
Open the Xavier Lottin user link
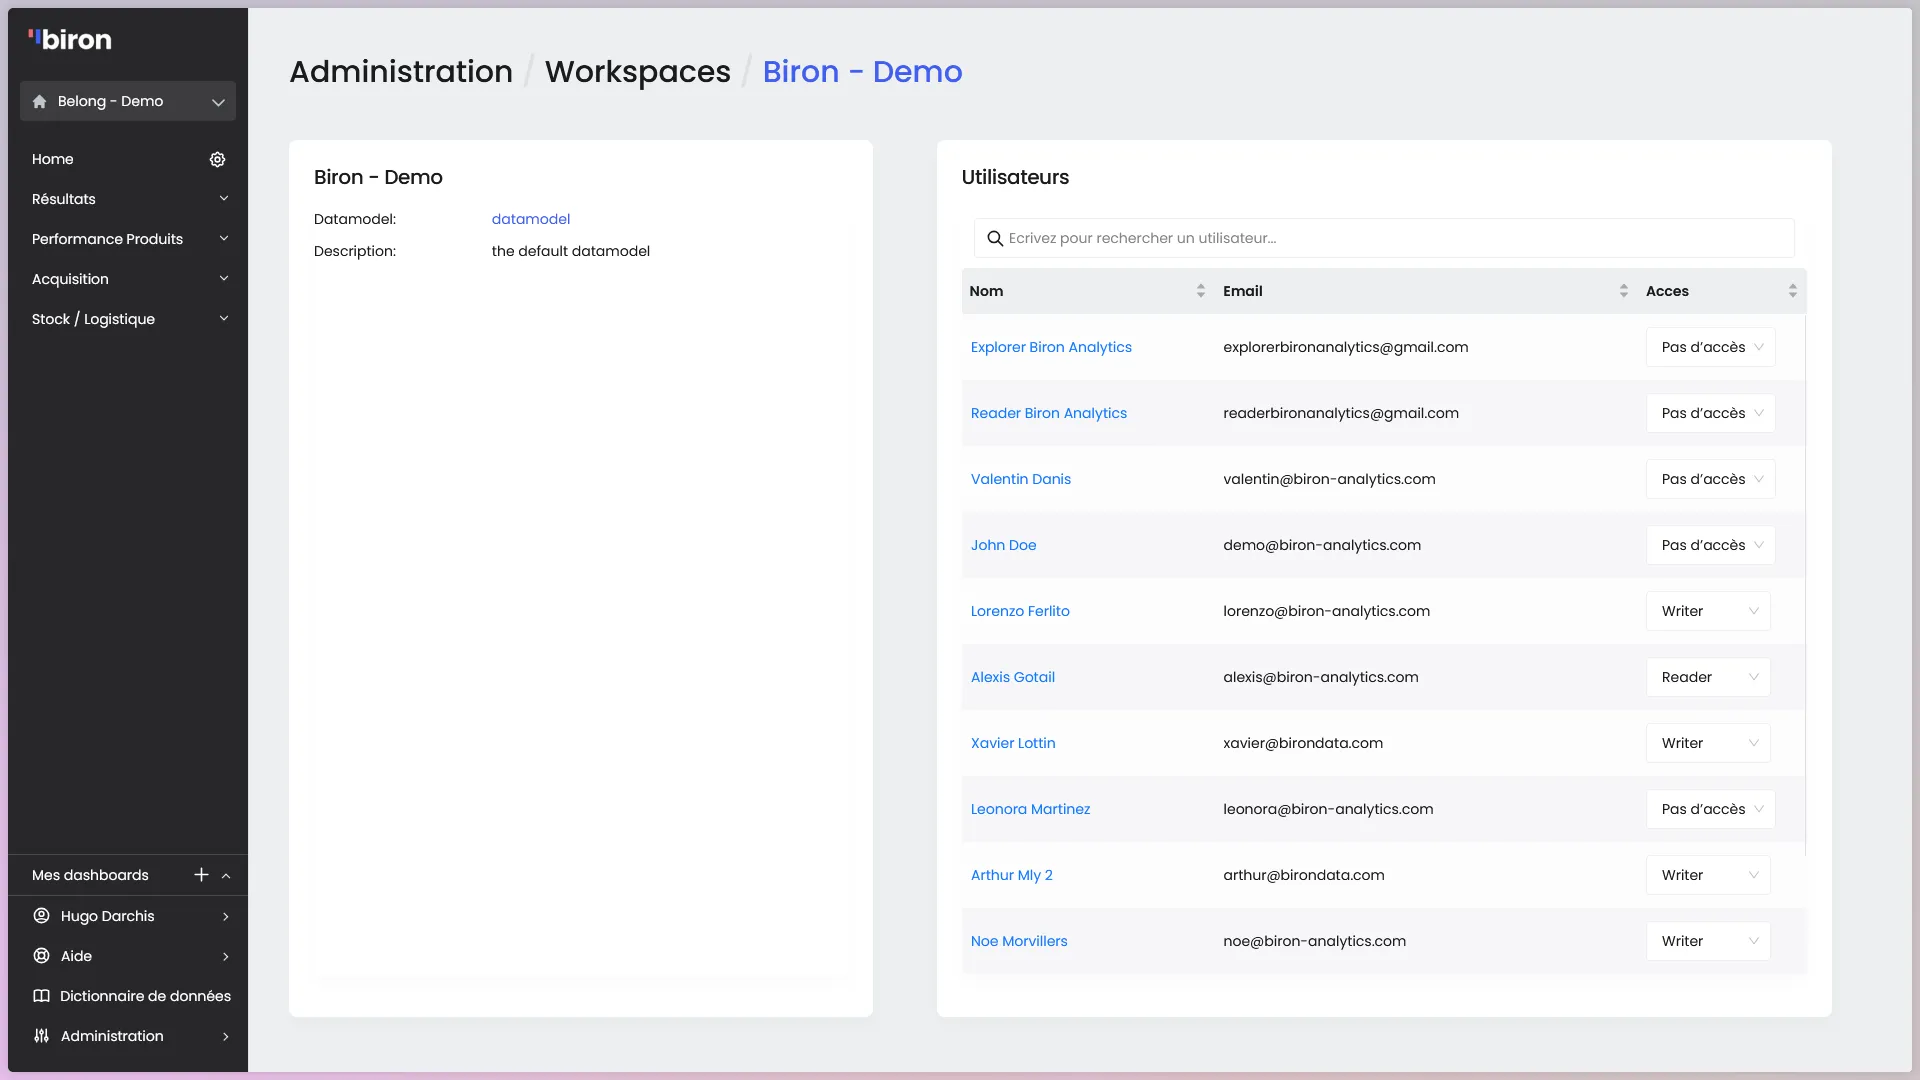point(1013,743)
